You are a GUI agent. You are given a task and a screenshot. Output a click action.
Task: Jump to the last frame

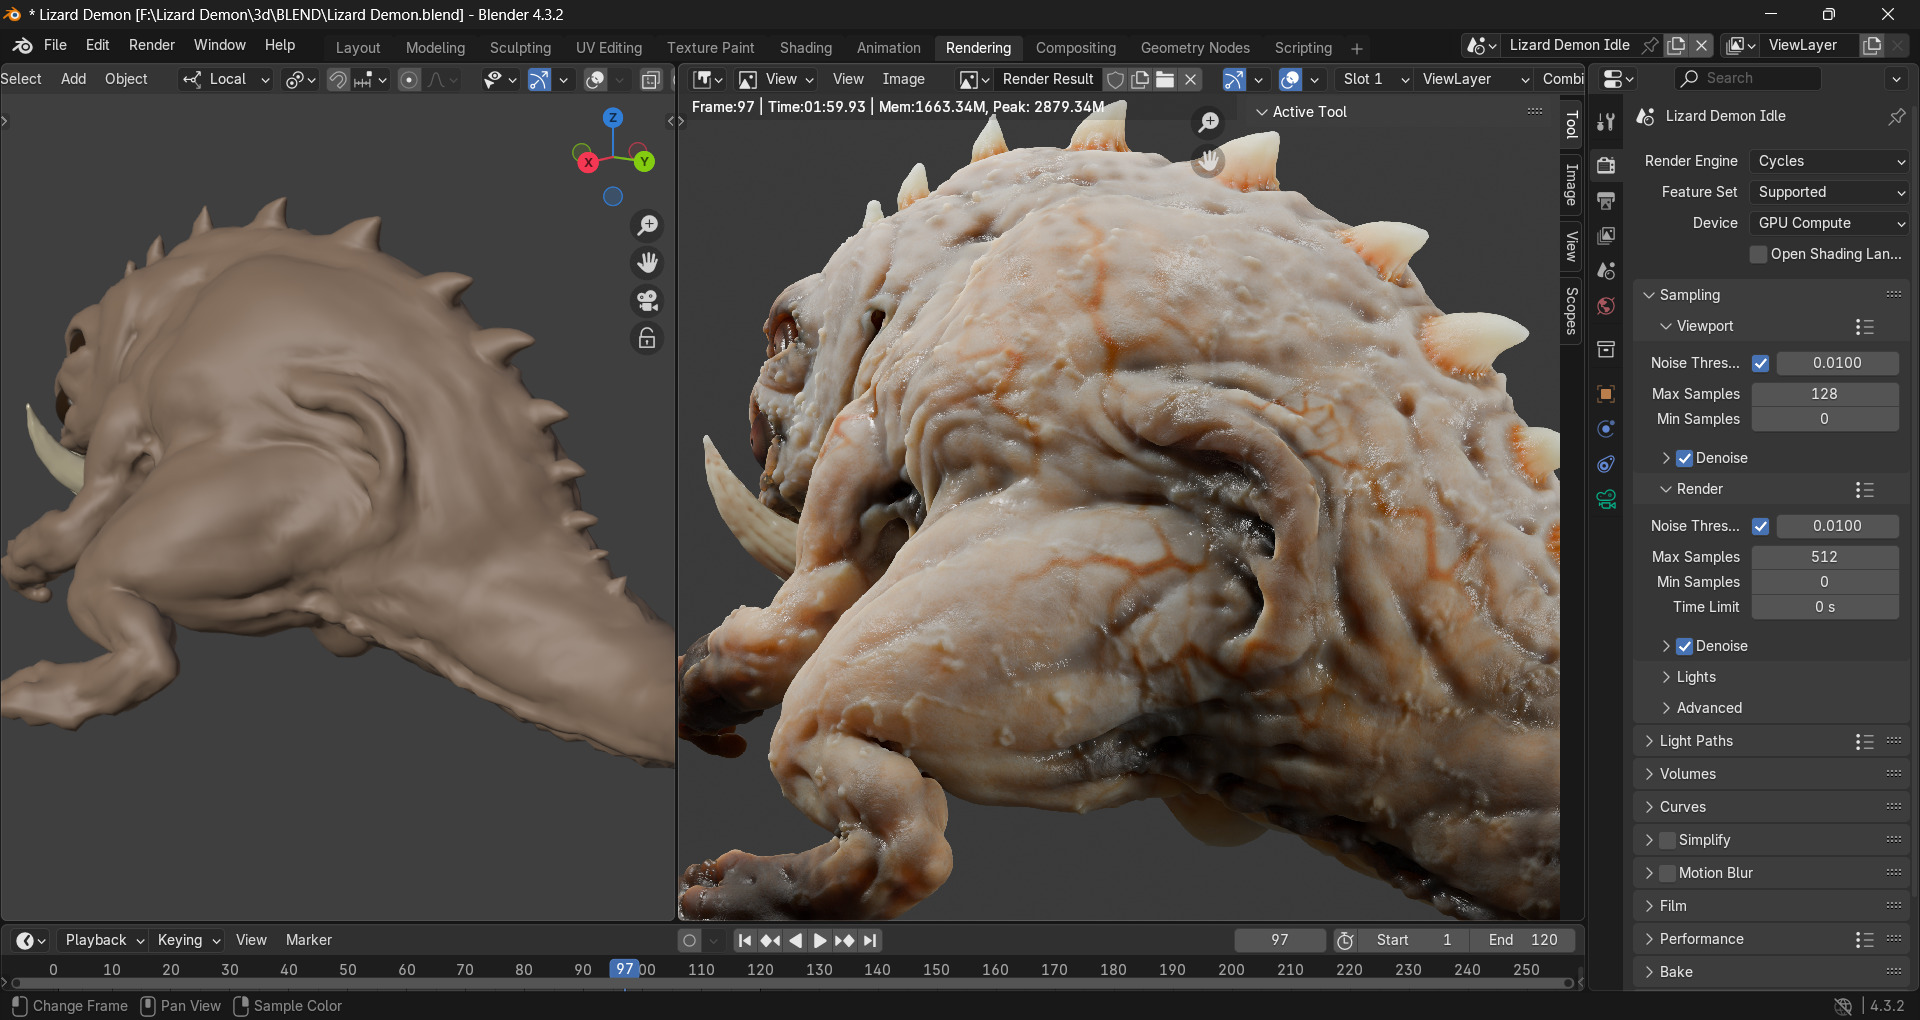click(x=870, y=940)
